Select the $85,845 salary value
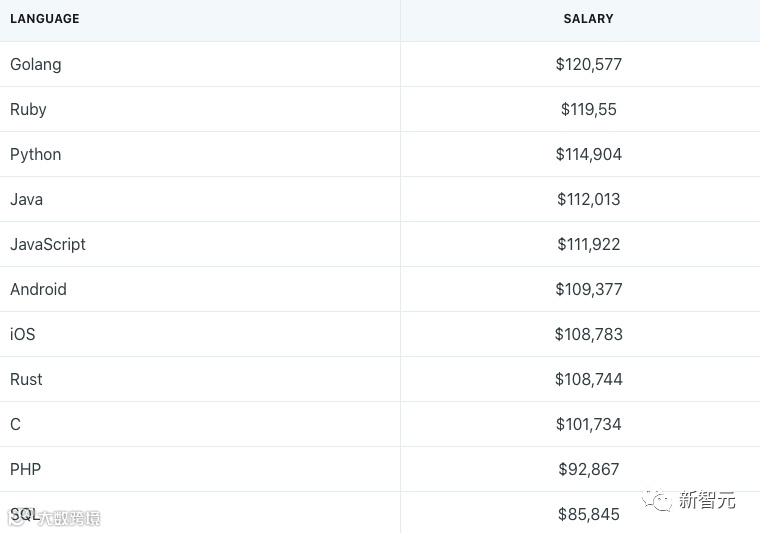Screen dimensions: 760x533 (x=589, y=514)
